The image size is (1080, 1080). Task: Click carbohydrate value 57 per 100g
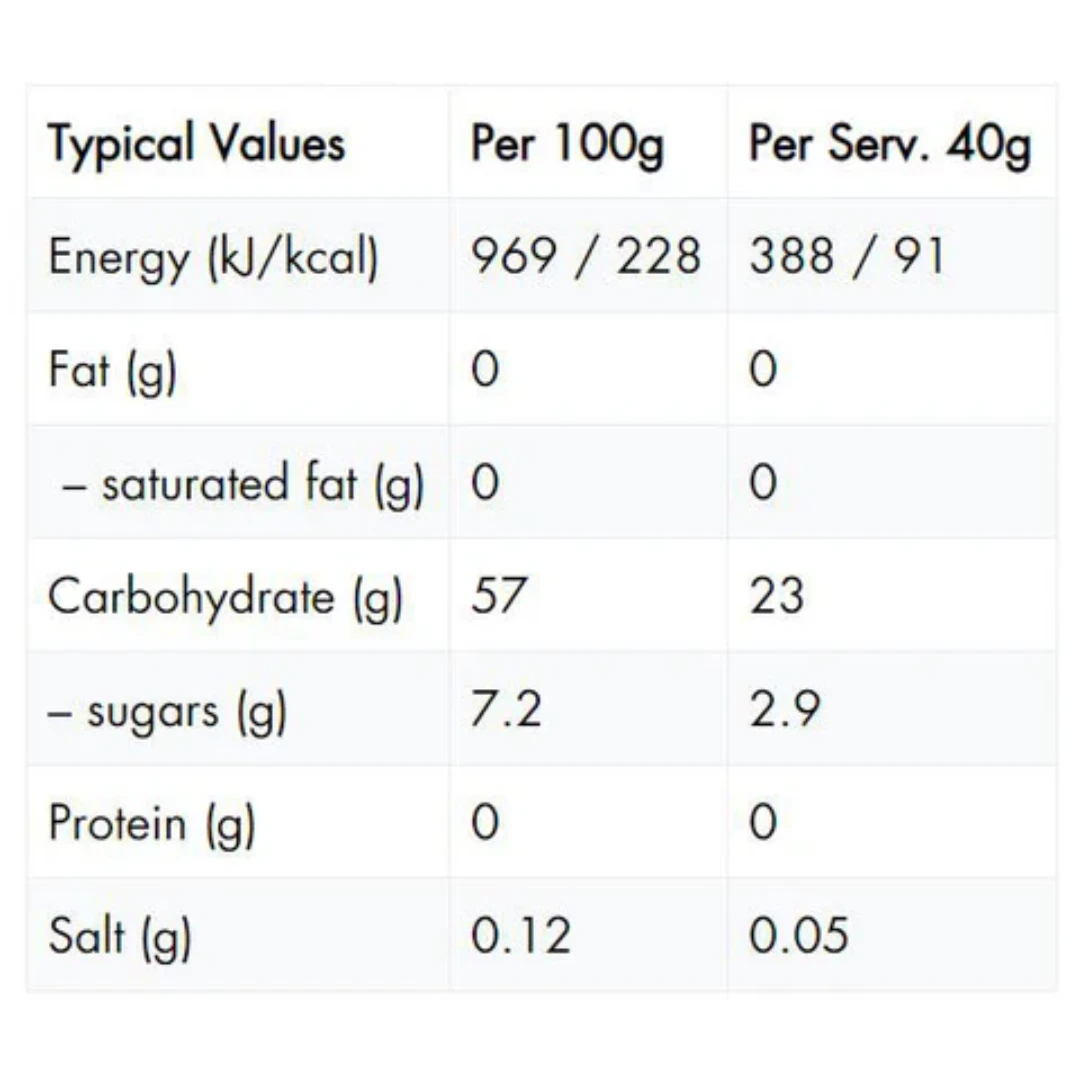(x=499, y=595)
